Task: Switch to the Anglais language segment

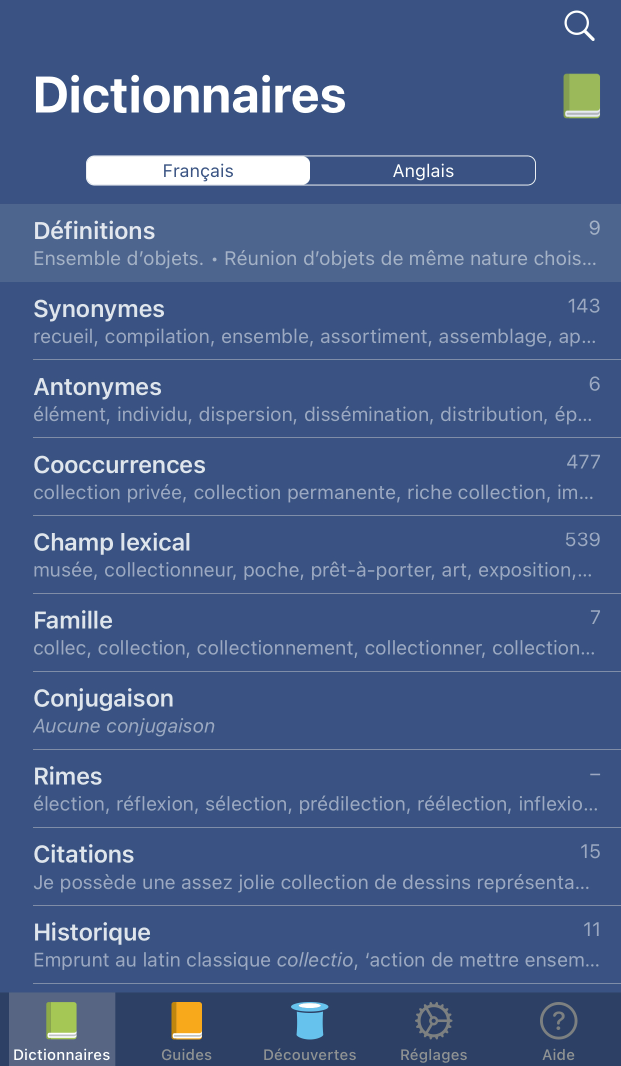Action: pyautogui.click(x=423, y=171)
